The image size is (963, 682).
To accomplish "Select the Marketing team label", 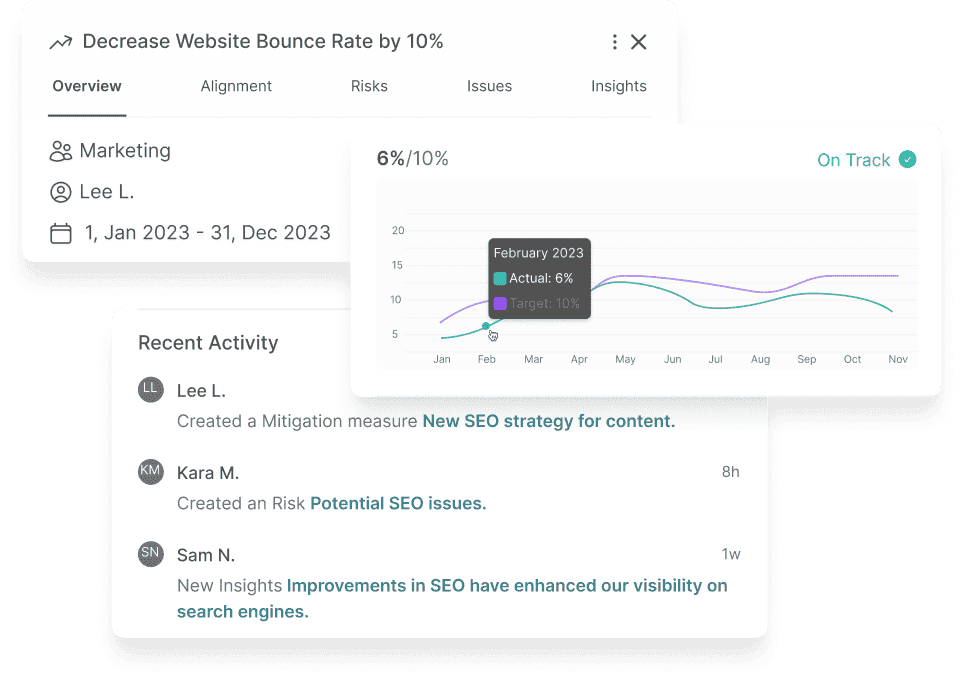I will click(x=125, y=151).
